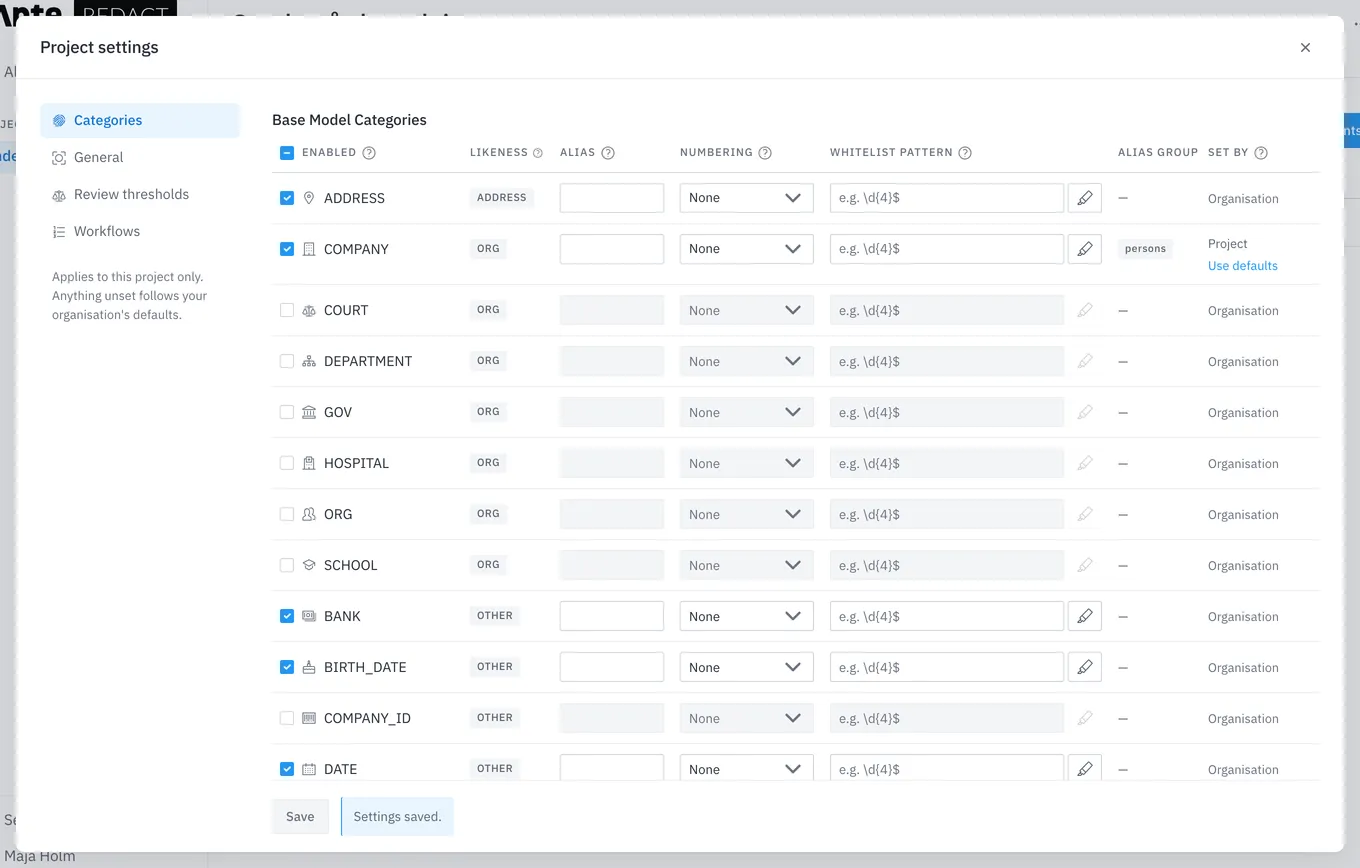Toggle the select-all ENABLED header checkbox
The height and width of the screenshot is (868, 1360).
pos(287,153)
